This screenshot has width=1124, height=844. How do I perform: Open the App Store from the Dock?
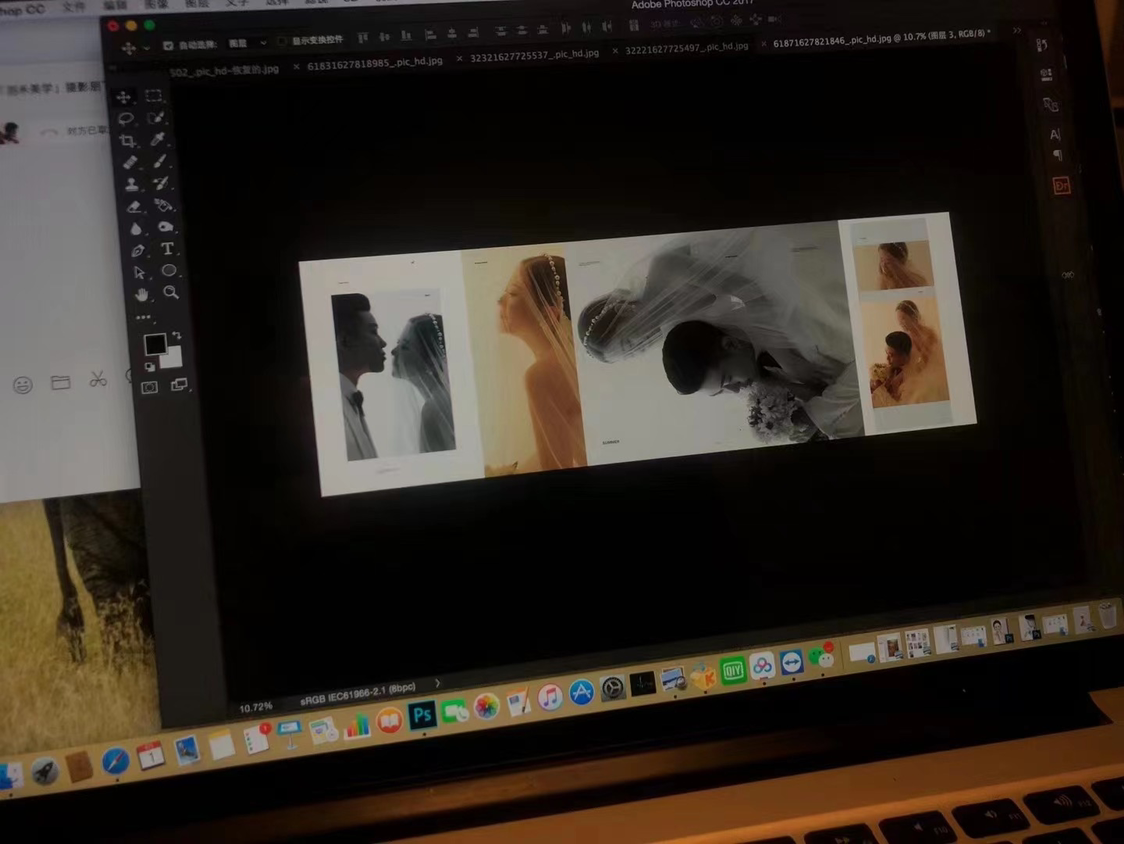[x=581, y=693]
